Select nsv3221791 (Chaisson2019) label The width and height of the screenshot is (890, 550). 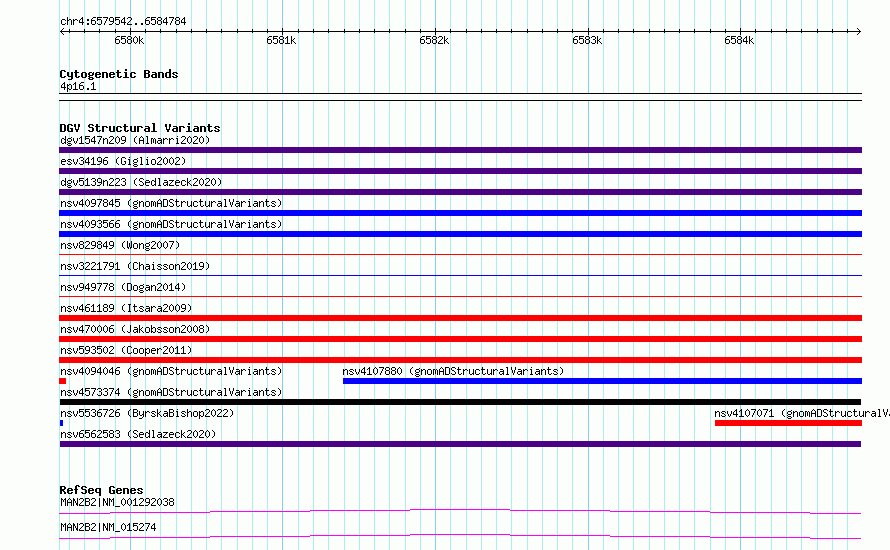pyautogui.click(x=135, y=266)
